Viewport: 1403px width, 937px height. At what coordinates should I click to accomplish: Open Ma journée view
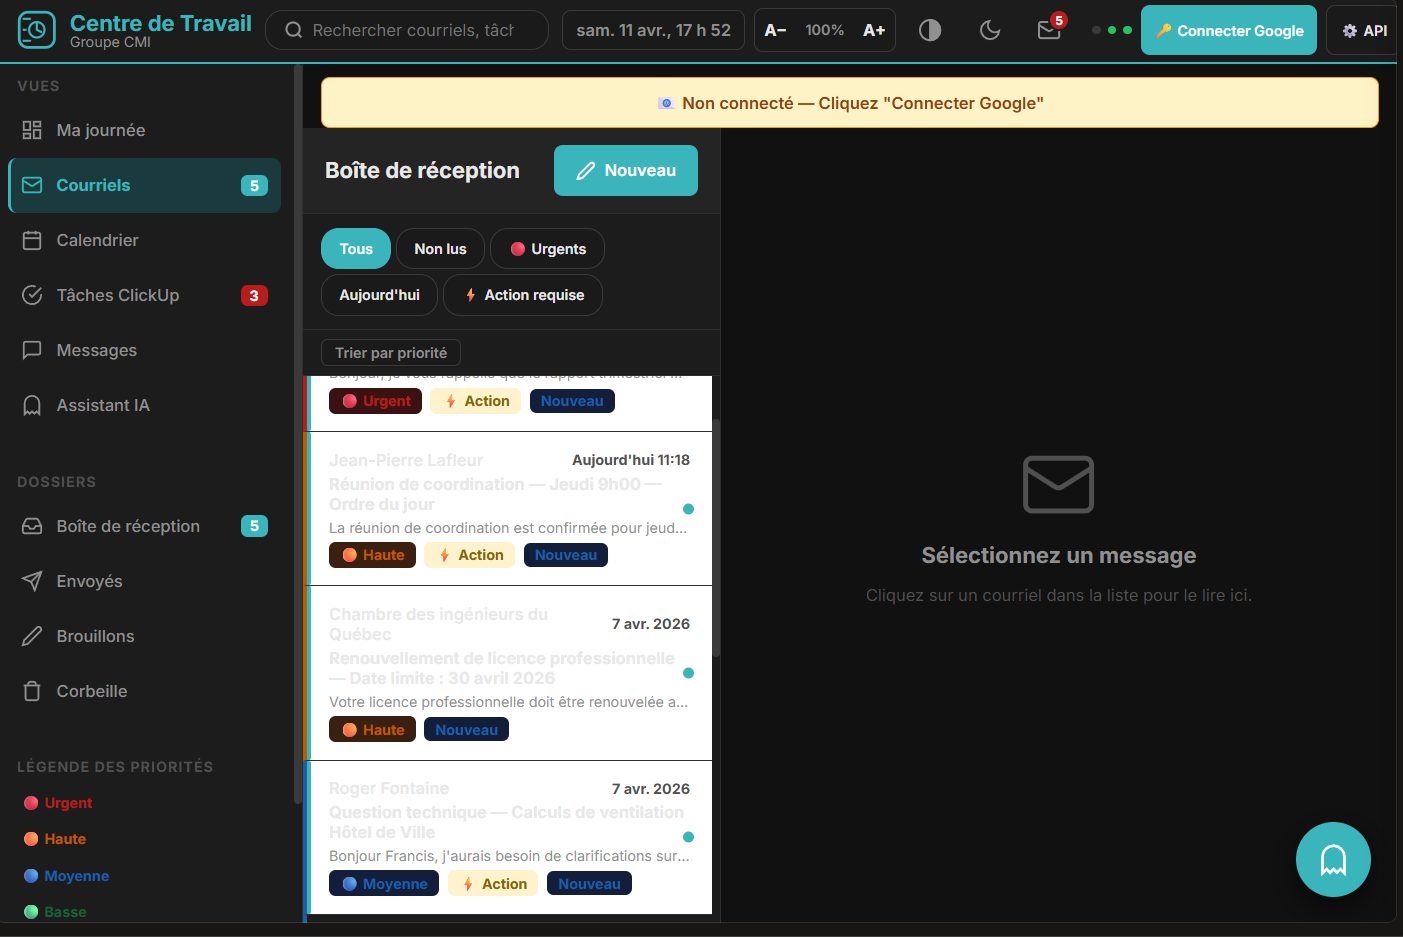pos(101,130)
